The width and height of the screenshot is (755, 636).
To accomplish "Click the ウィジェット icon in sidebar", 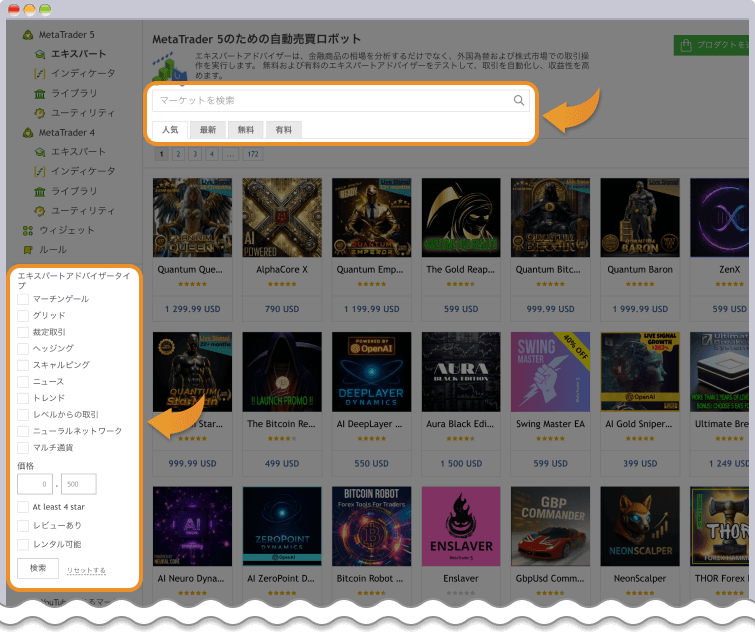I will (28, 231).
